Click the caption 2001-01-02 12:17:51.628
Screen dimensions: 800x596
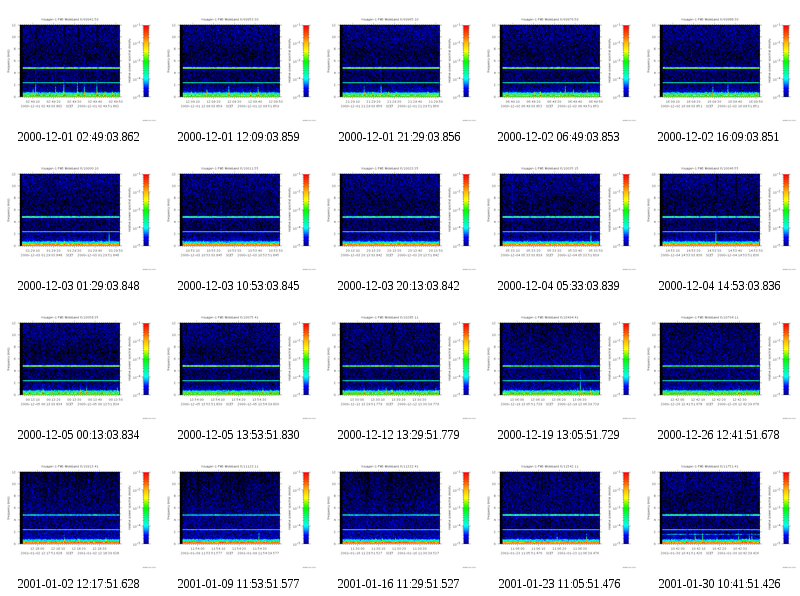coord(79,584)
